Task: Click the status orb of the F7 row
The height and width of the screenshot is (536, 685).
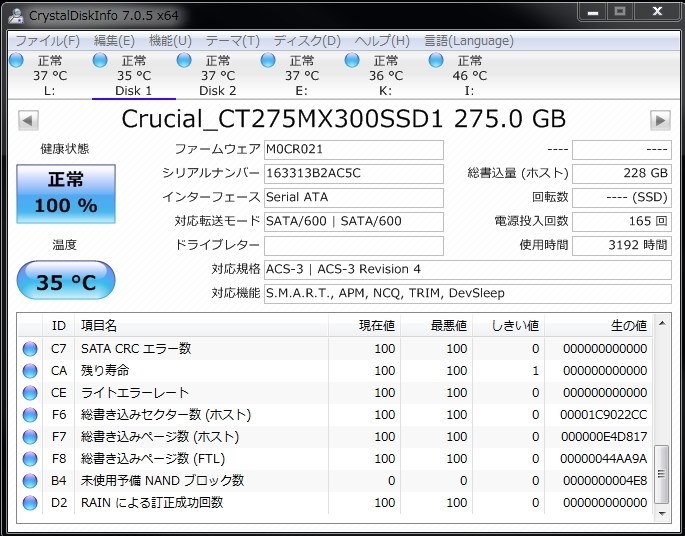Action: (30, 437)
